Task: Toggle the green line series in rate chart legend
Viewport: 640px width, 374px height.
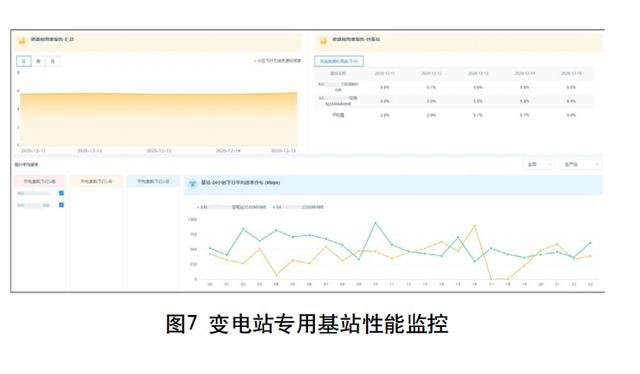Action: tap(298, 207)
